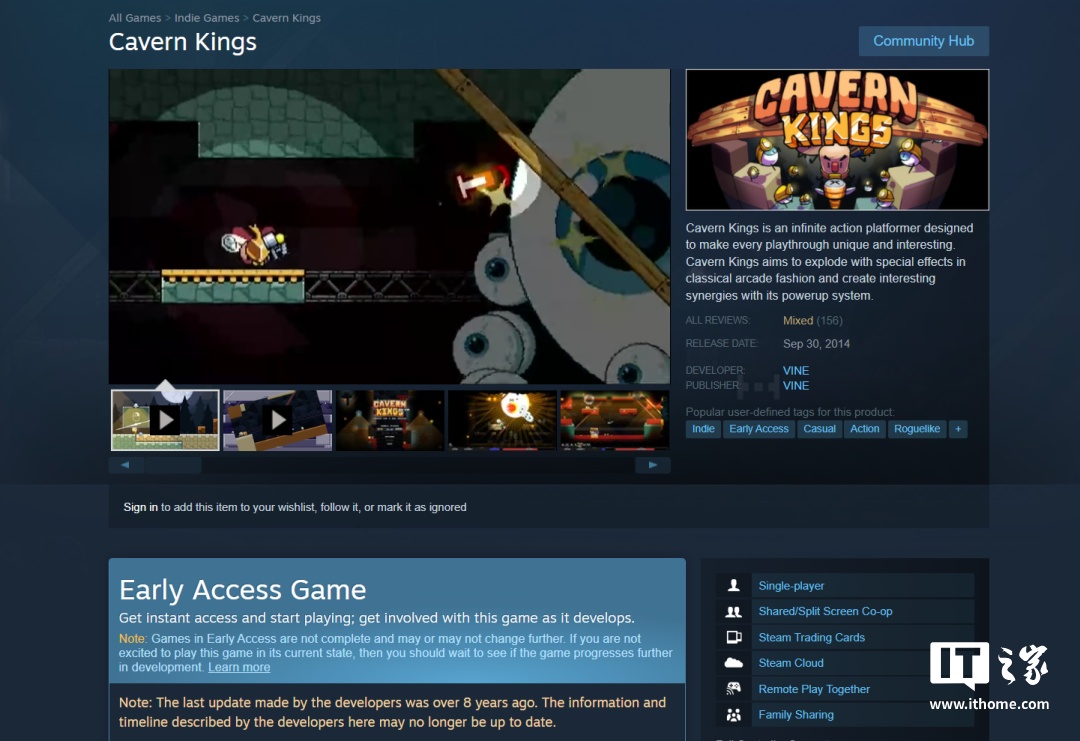The image size is (1080, 741).
Task: Click the Steam Trading Cards icon
Action: 734,637
